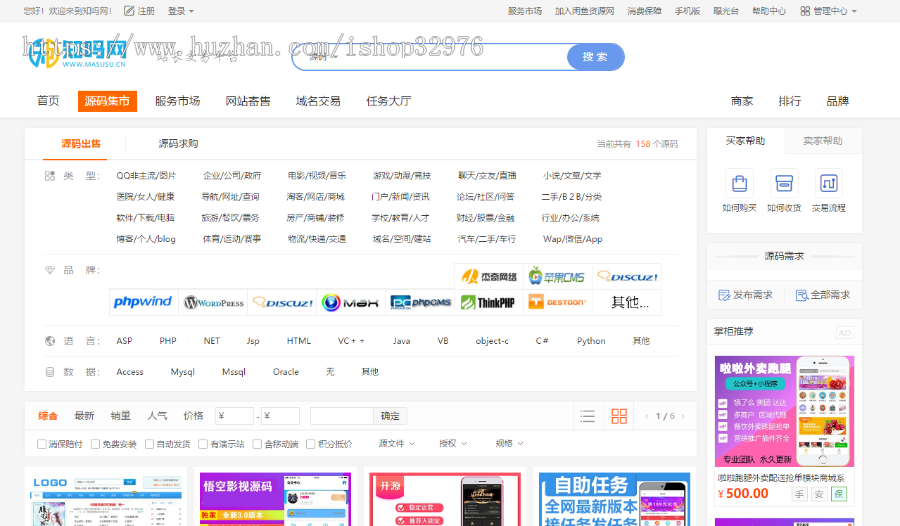Expand the 源文件 filter dropdown
The image size is (900, 526).
click(x=397, y=443)
